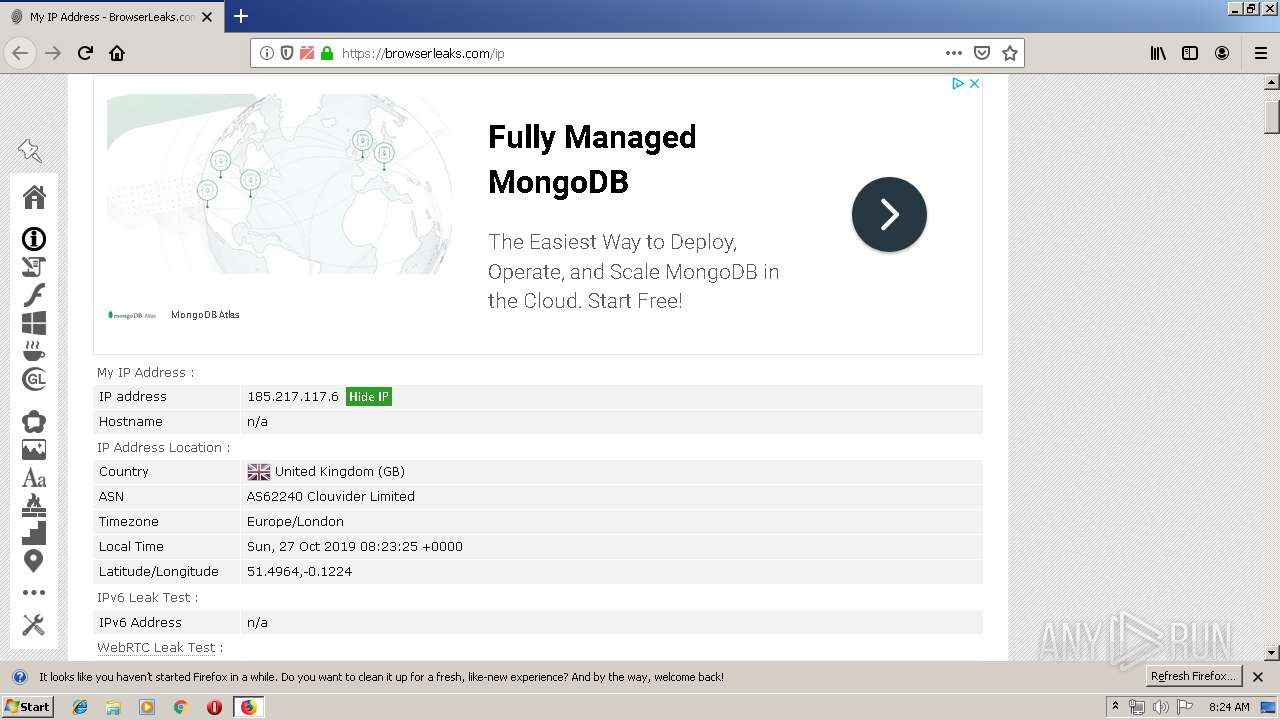Open Windows Explorer folder from taskbar
Viewport: 1280px width, 720px height.
pyautogui.click(x=113, y=707)
